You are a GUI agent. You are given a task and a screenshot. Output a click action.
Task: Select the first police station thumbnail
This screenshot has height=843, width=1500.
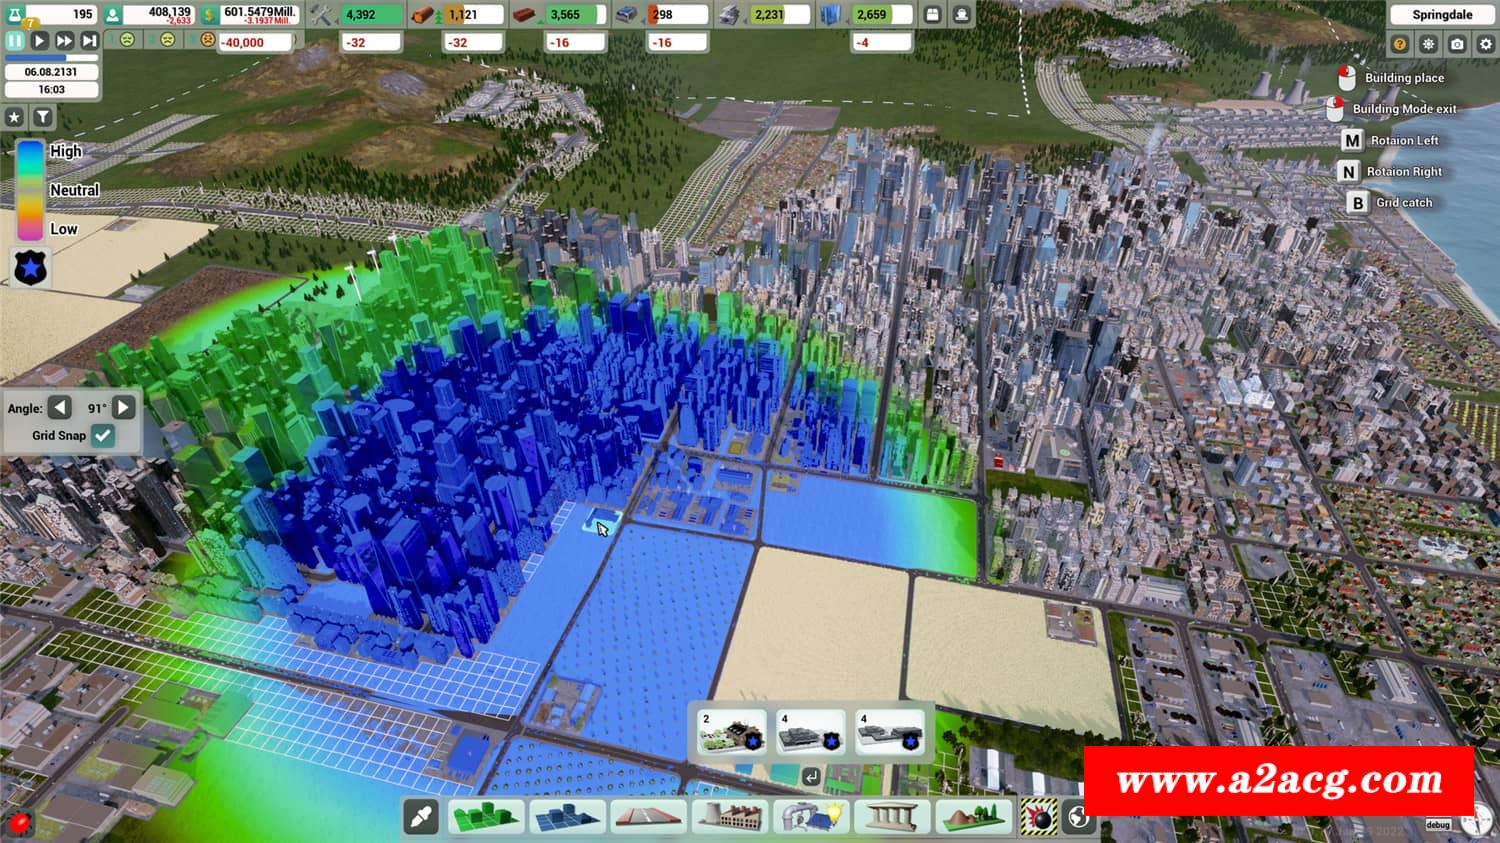(732, 732)
